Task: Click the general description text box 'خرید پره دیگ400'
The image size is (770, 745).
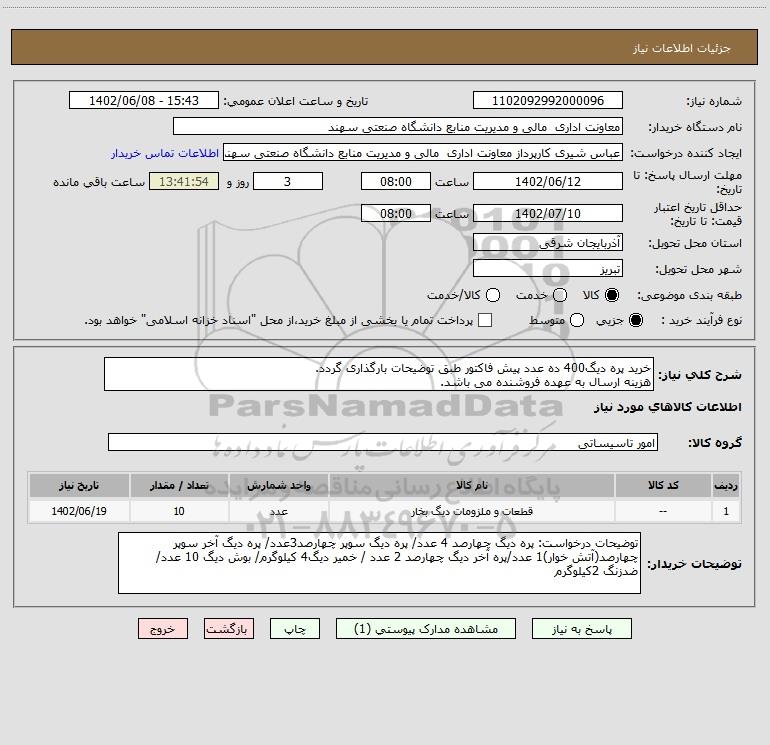Action: (x=379, y=374)
